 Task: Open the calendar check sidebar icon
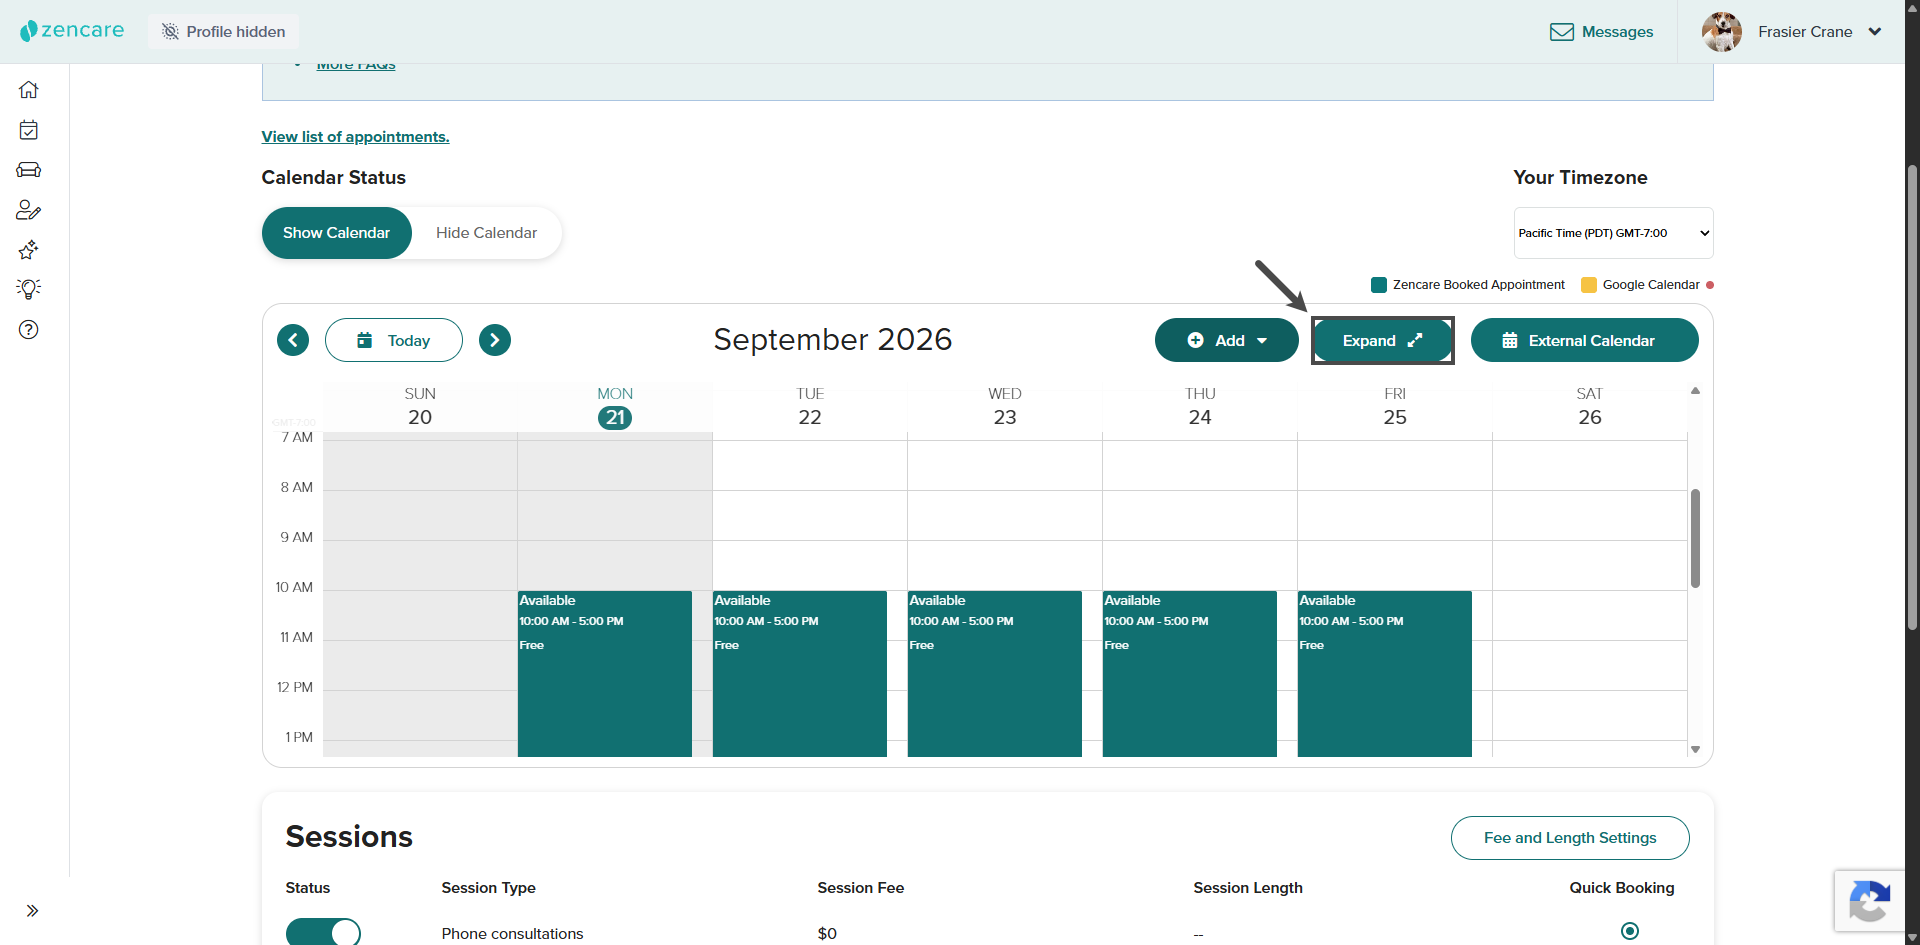(29, 130)
